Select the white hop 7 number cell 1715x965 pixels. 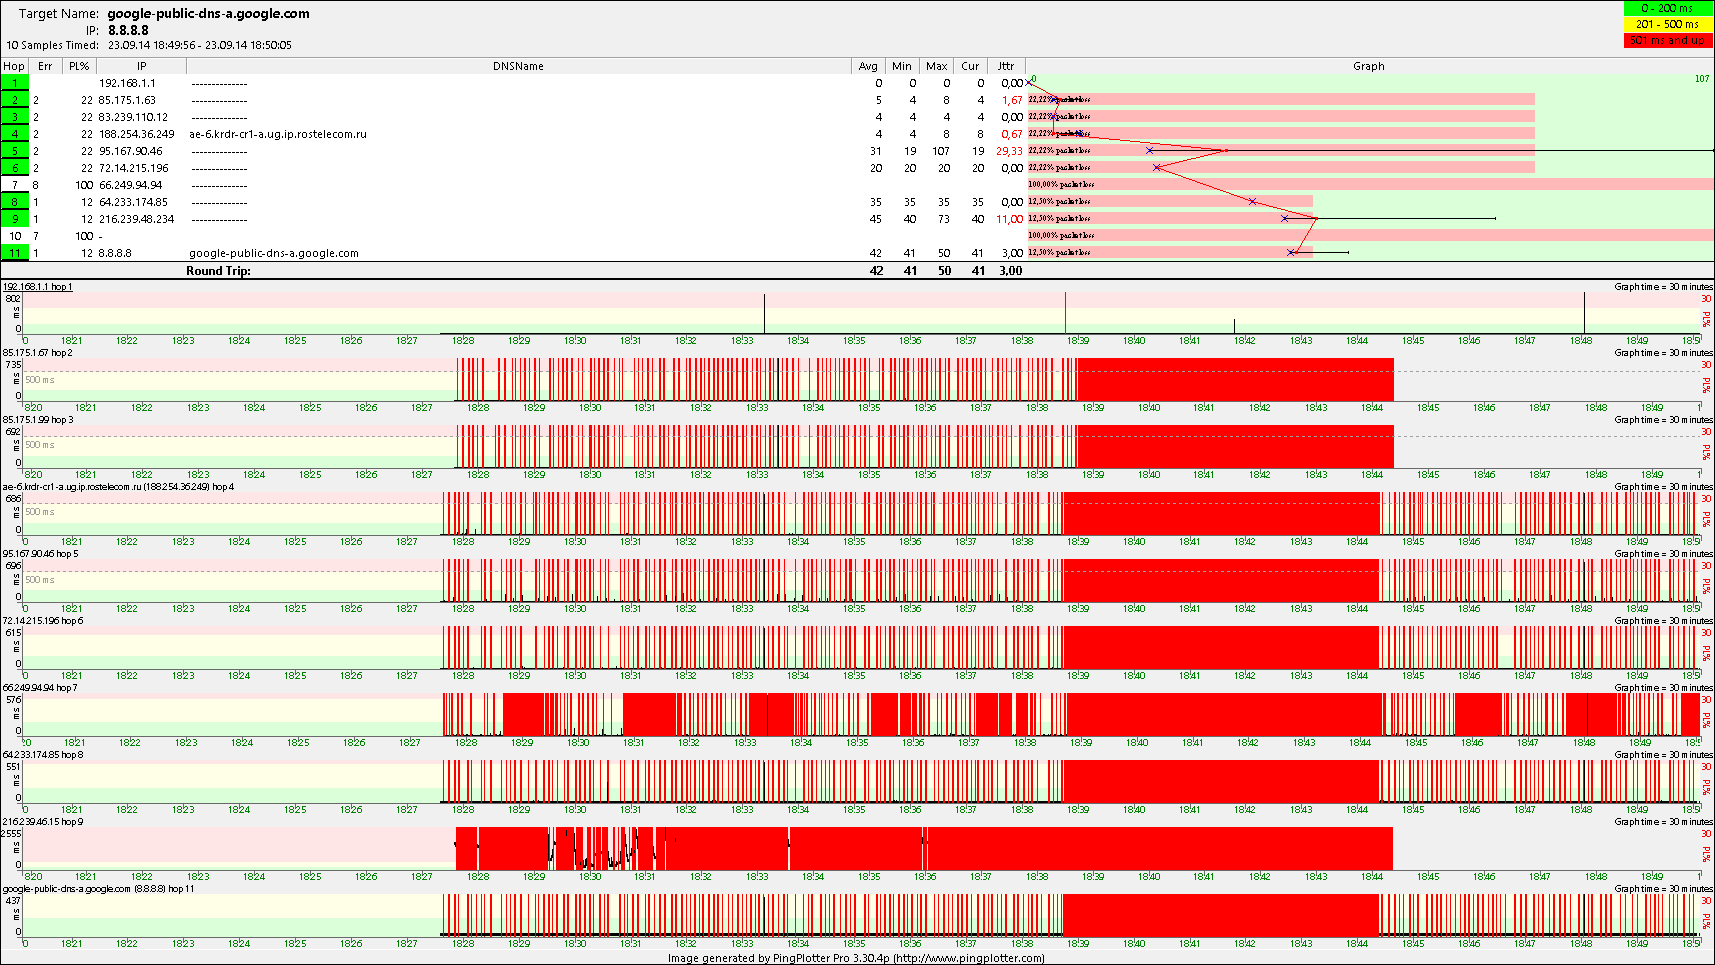[x=14, y=185]
